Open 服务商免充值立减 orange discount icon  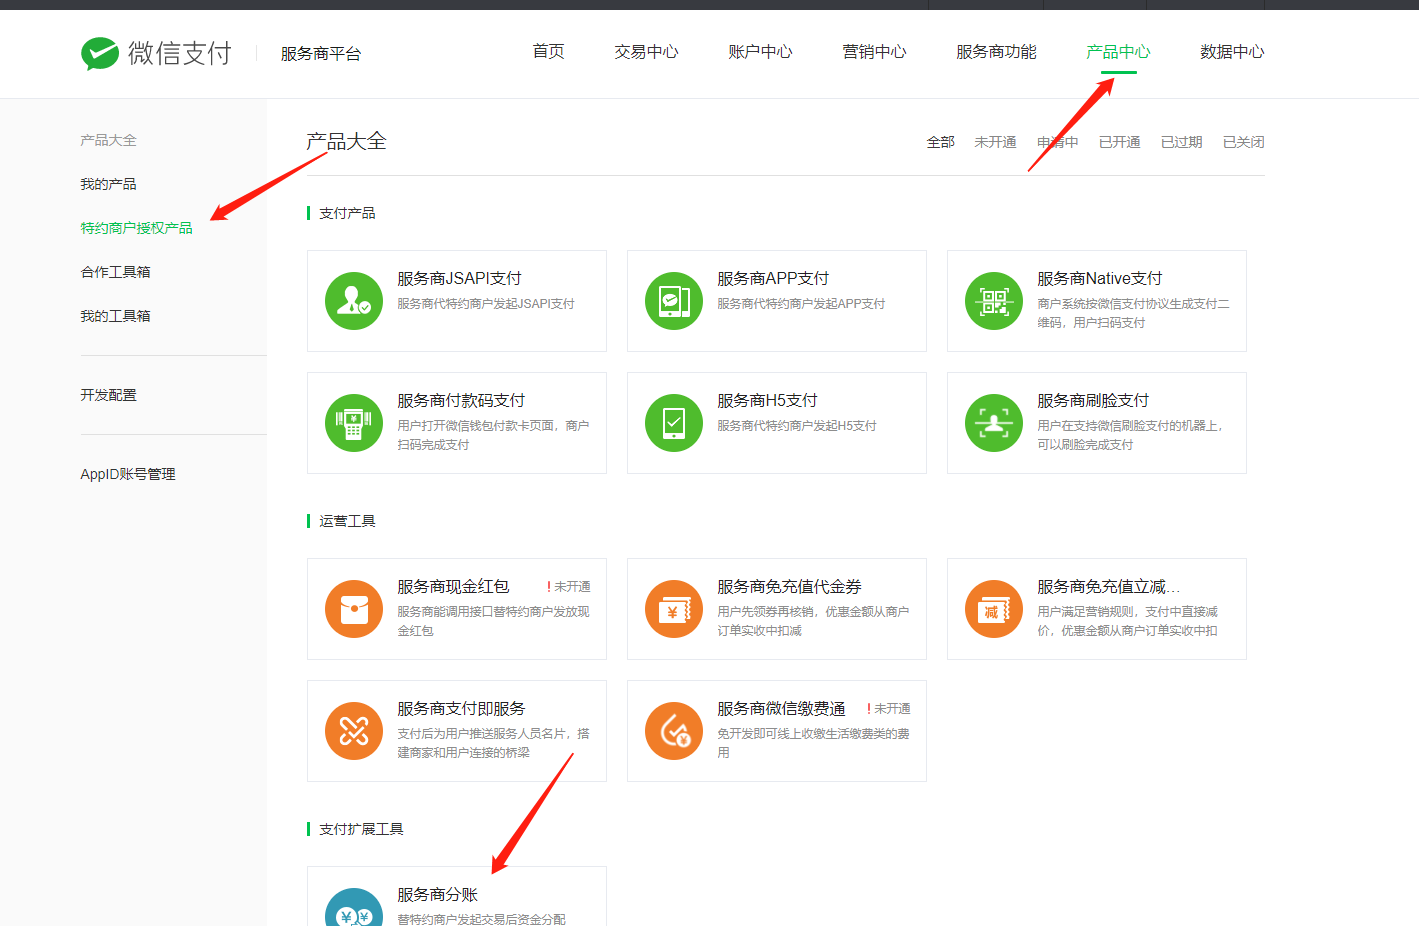pos(994,609)
